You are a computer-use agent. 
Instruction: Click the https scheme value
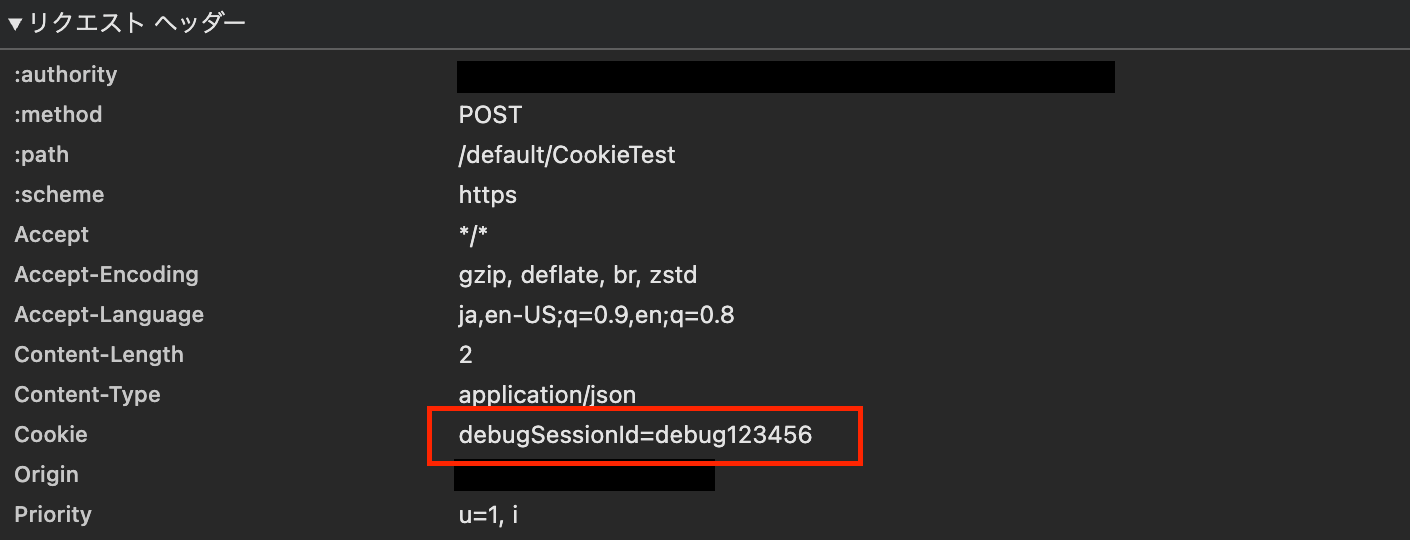click(x=487, y=195)
